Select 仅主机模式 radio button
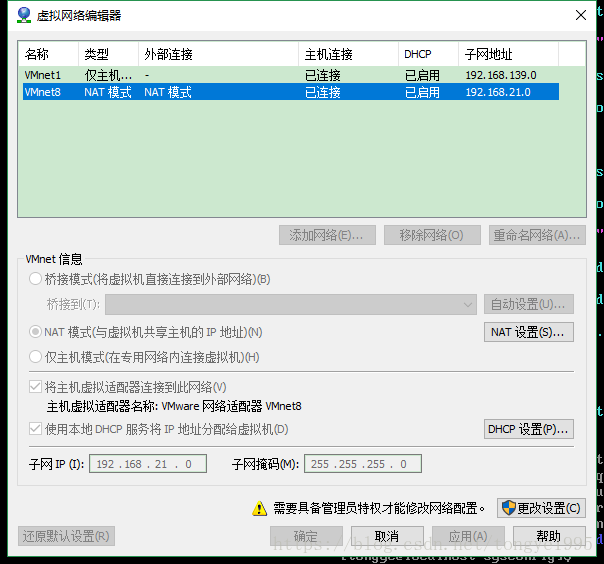The width and height of the screenshot is (604, 564). pyautogui.click(x=35, y=357)
